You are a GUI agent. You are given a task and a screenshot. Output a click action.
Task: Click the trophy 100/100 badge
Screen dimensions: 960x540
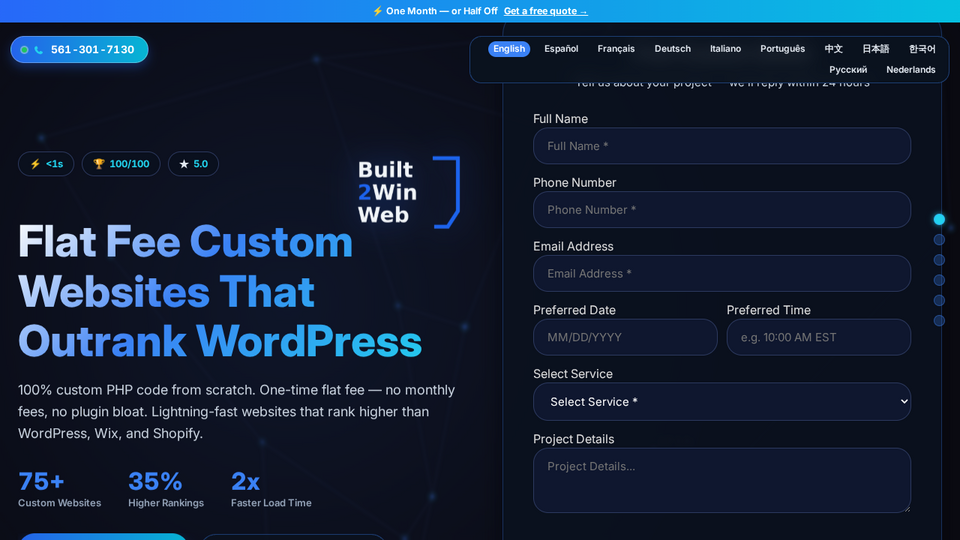pos(121,164)
